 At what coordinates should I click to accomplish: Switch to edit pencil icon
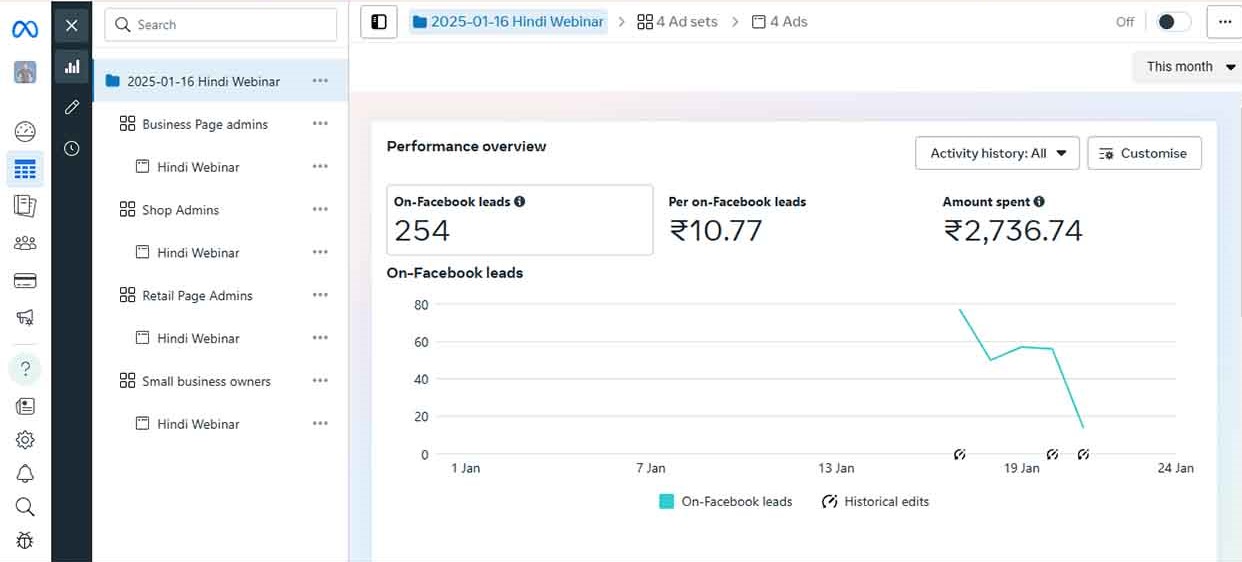point(72,107)
